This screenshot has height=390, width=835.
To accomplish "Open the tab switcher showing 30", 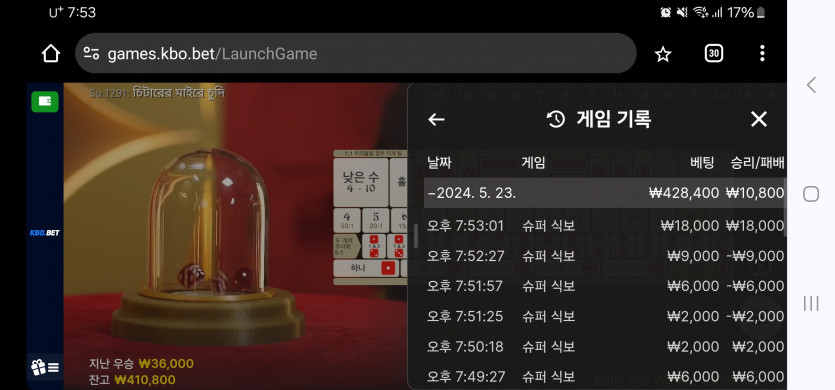I will tap(714, 53).
